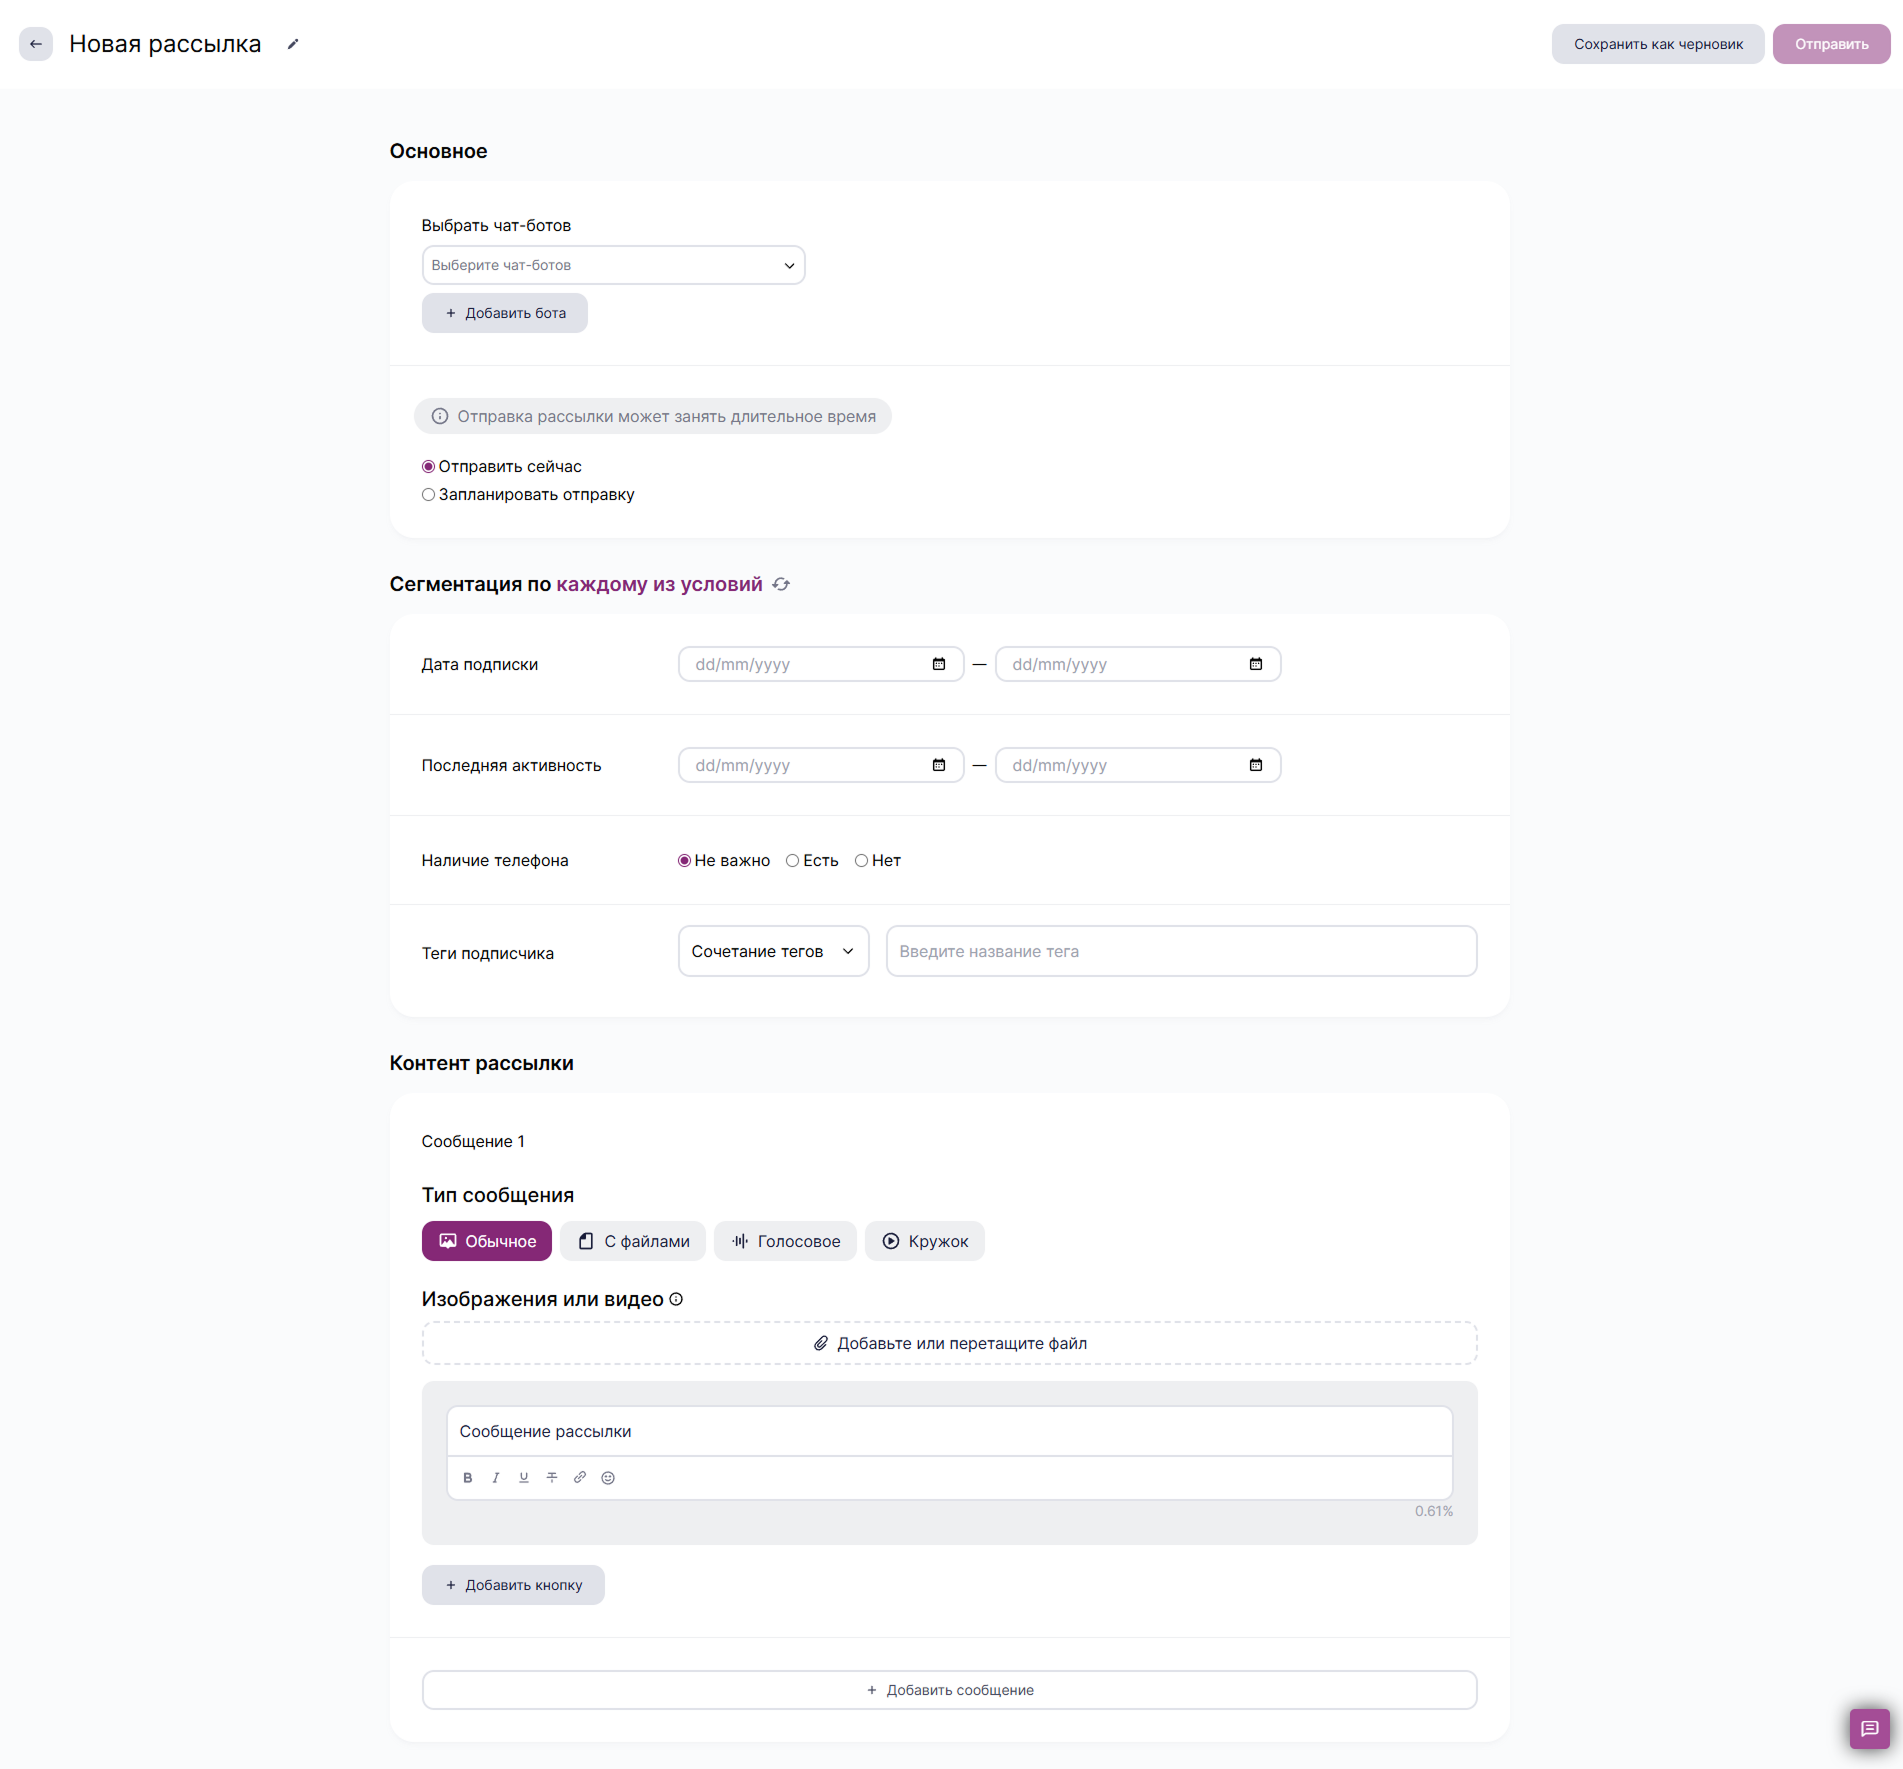Image resolution: width=1903 pixels, height=1769 pixels.
Task: Open the Выберите чат-ботов dropdown
Action: (x=613, y=265)
